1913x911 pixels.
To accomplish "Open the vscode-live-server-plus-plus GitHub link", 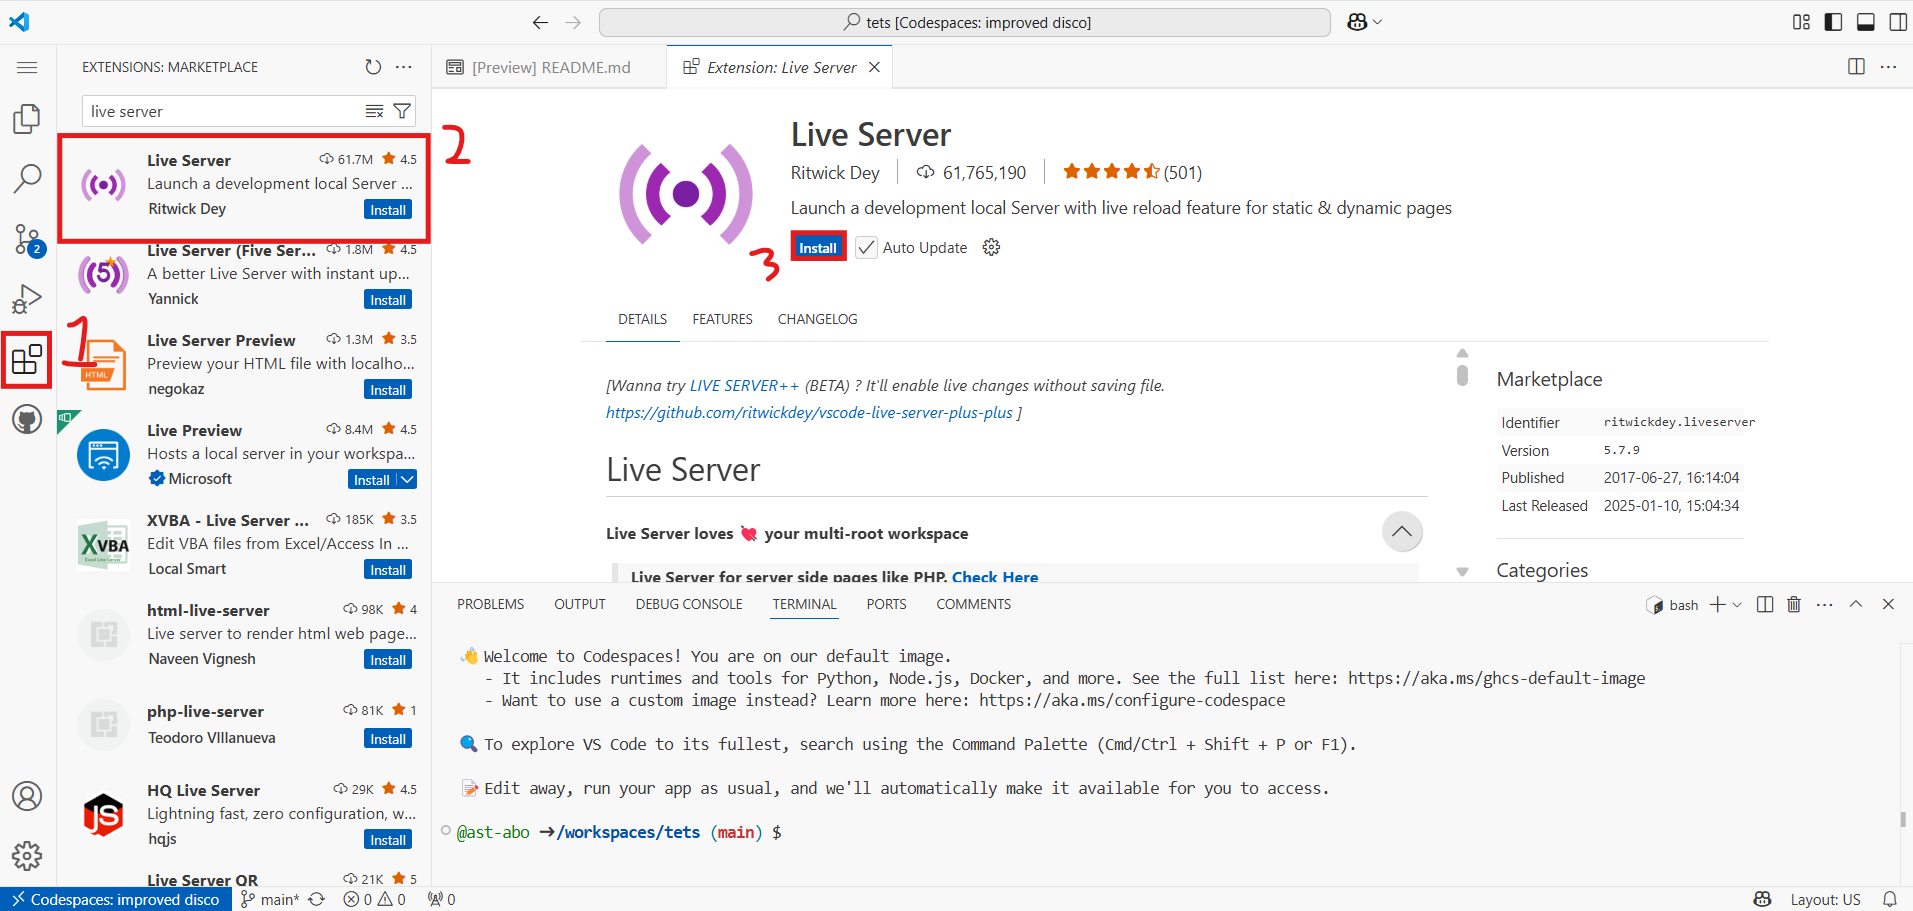I will pos(809,412).
